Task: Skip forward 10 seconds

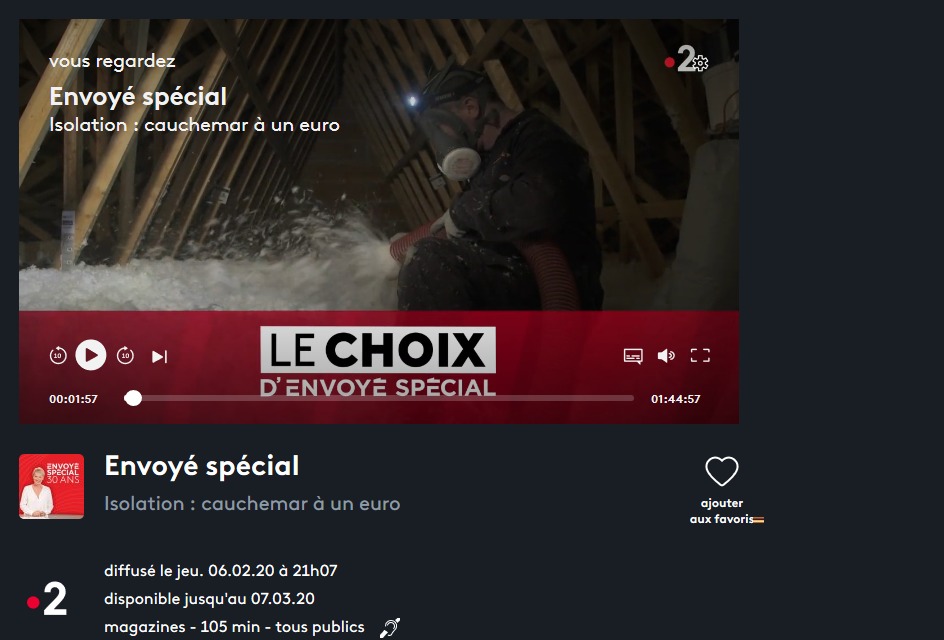Action: 125,356
